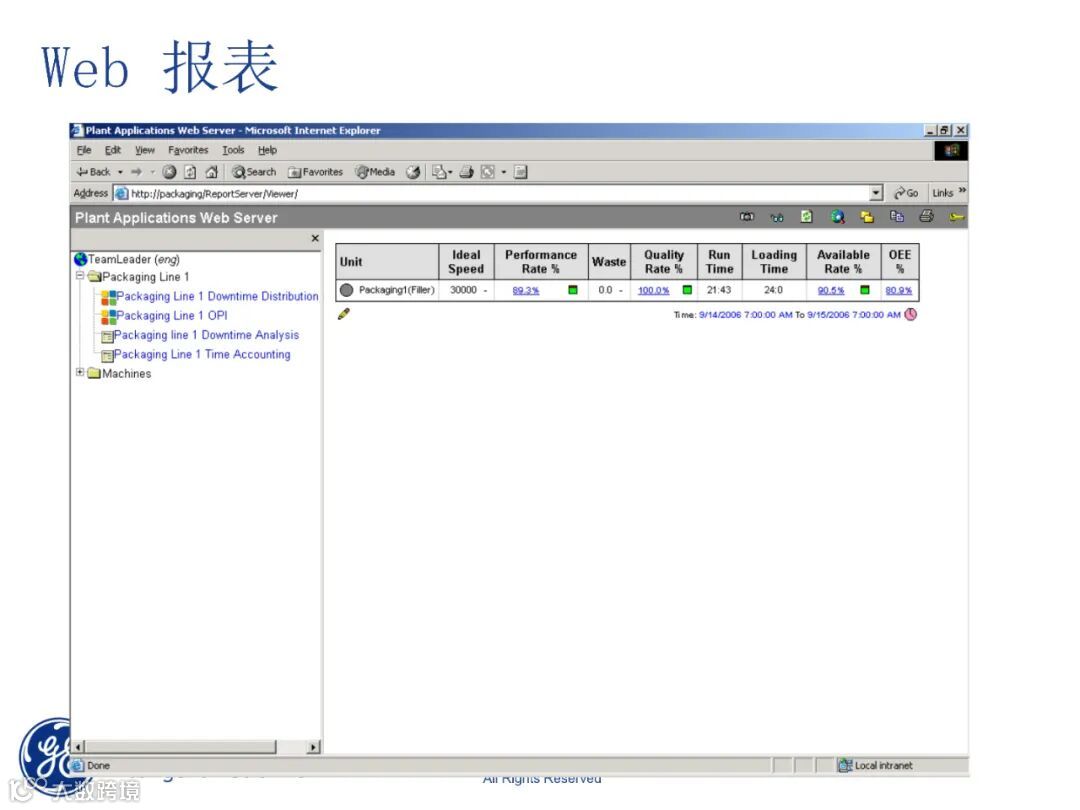Image resolution: width=1080 pixels, height=810 pixels.
Task: Click the Packaging1(Filler) unit status circle
Action: (346, 291)
